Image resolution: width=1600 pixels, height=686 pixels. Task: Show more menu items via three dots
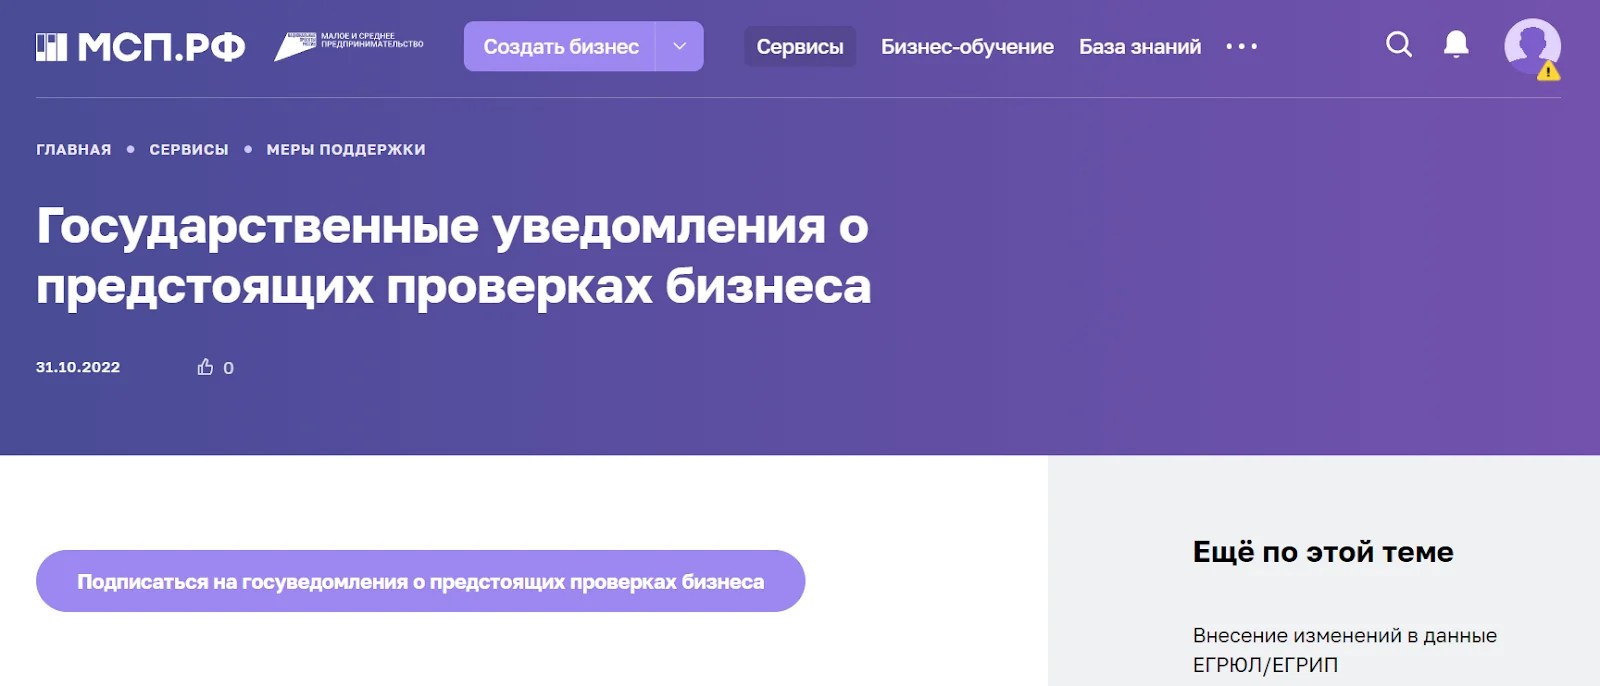[1241, 47]
